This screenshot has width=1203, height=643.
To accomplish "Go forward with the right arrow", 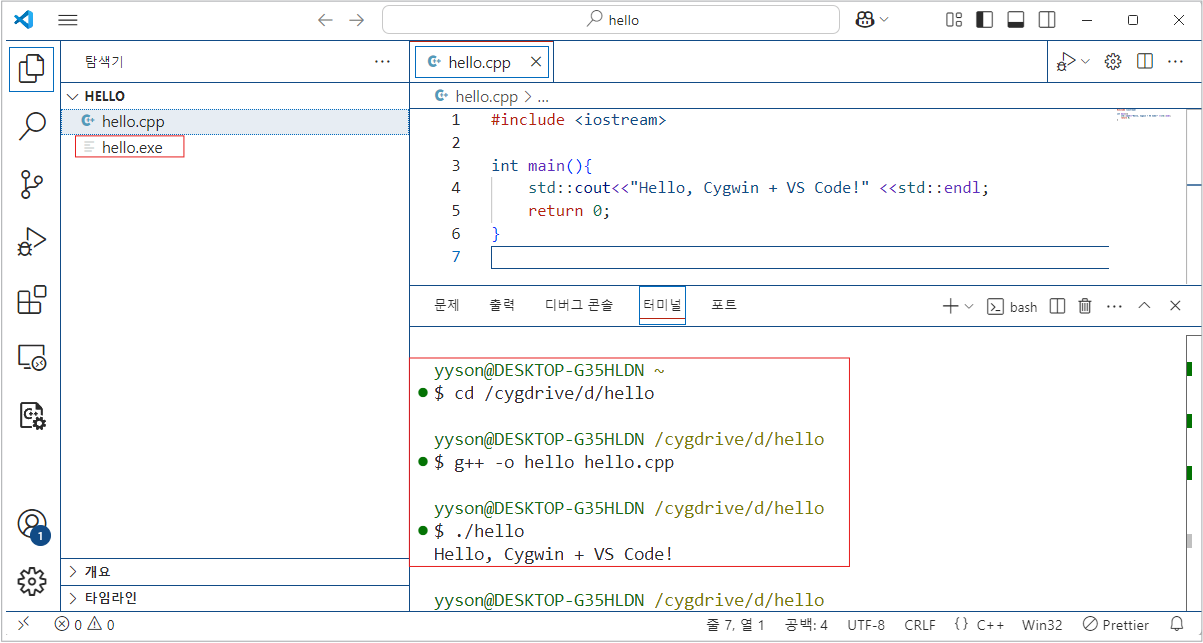I will tap(356, 20).
